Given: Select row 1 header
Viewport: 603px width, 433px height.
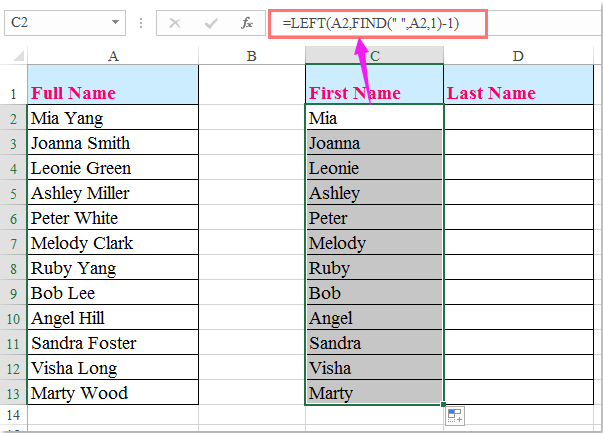Looking at the screenshot, I should [x=12, y=94].
